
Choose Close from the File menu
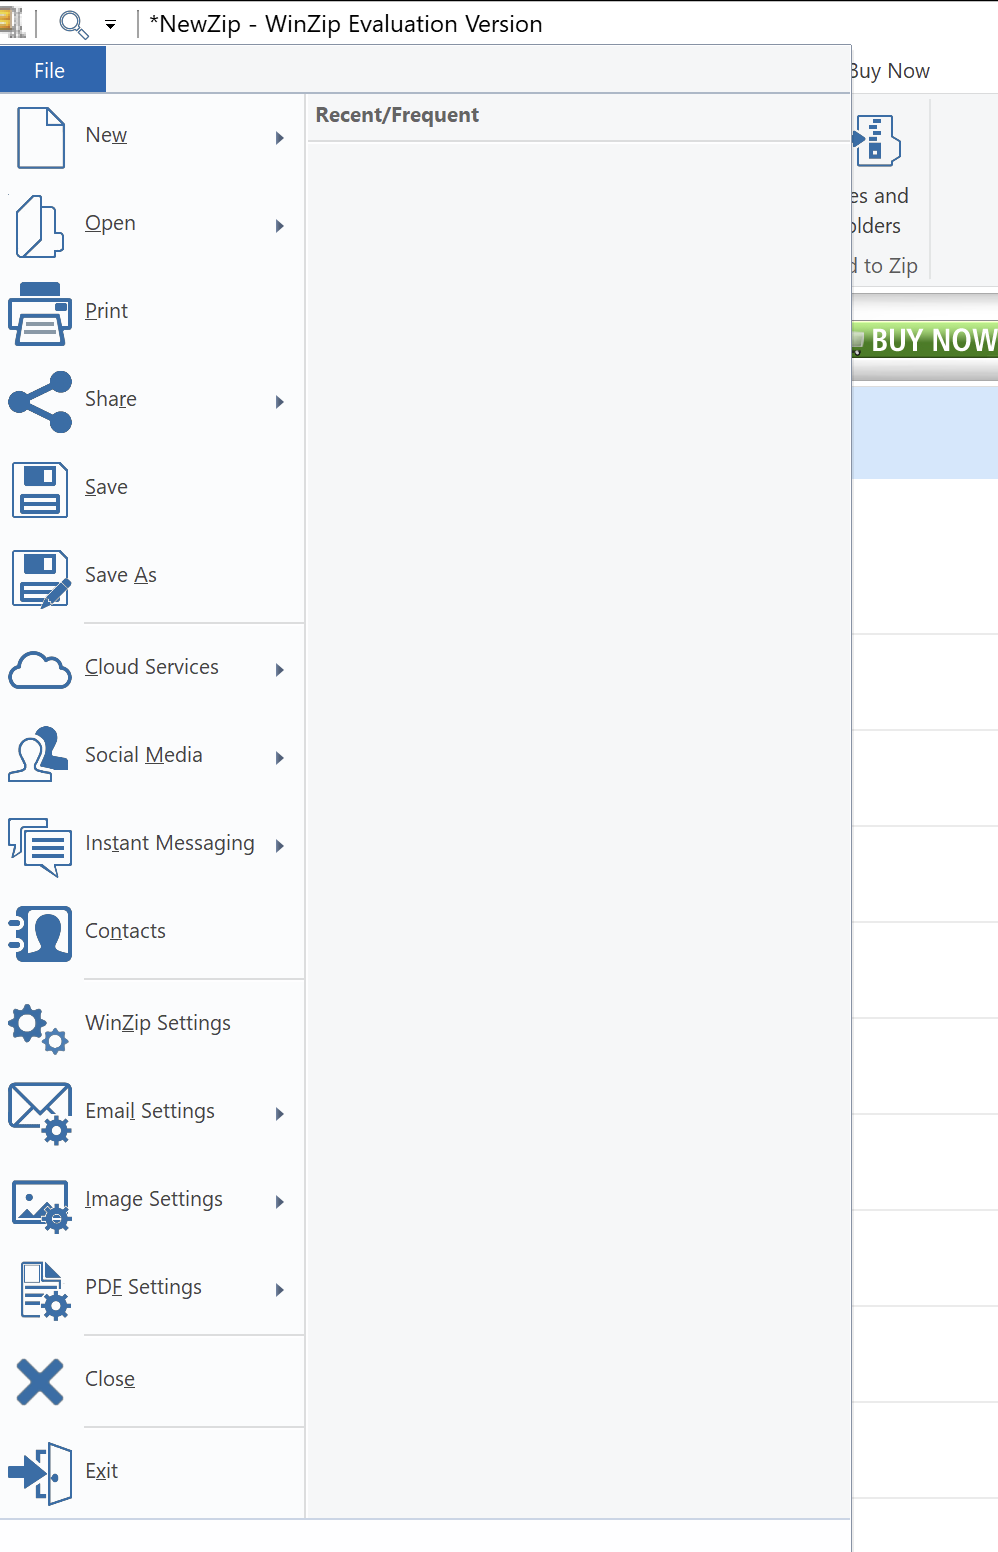(152, 1382)
